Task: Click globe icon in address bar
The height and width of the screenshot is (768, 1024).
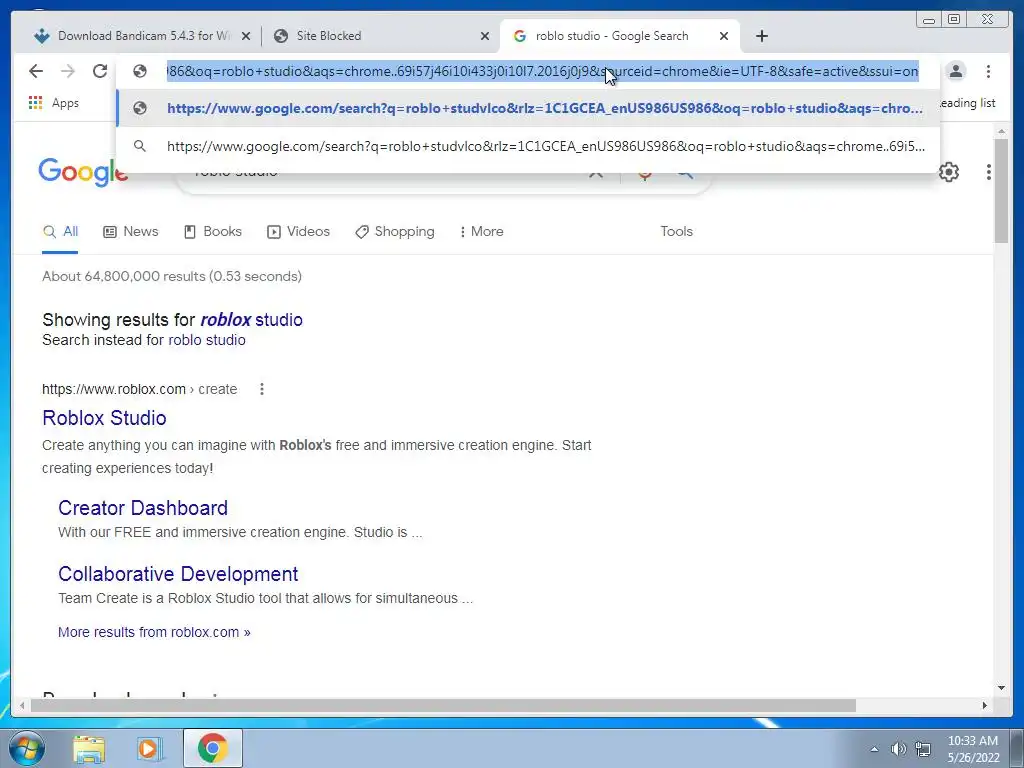Action: point(140,71)
